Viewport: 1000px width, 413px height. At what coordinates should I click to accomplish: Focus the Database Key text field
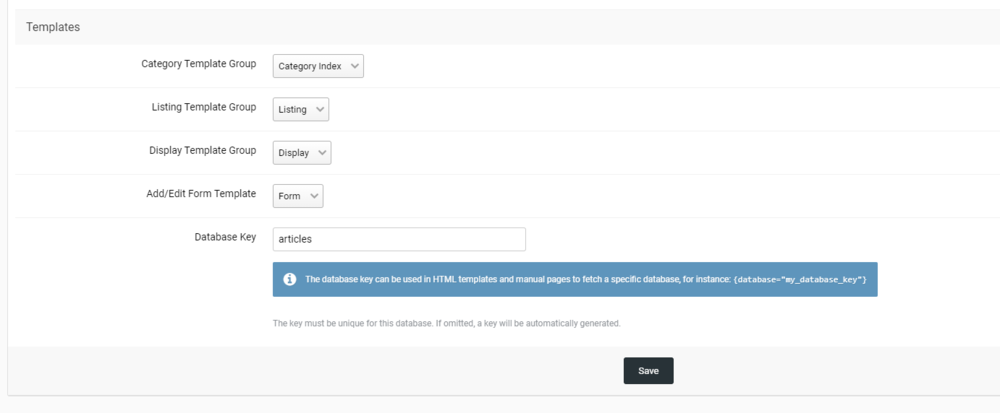399,240
